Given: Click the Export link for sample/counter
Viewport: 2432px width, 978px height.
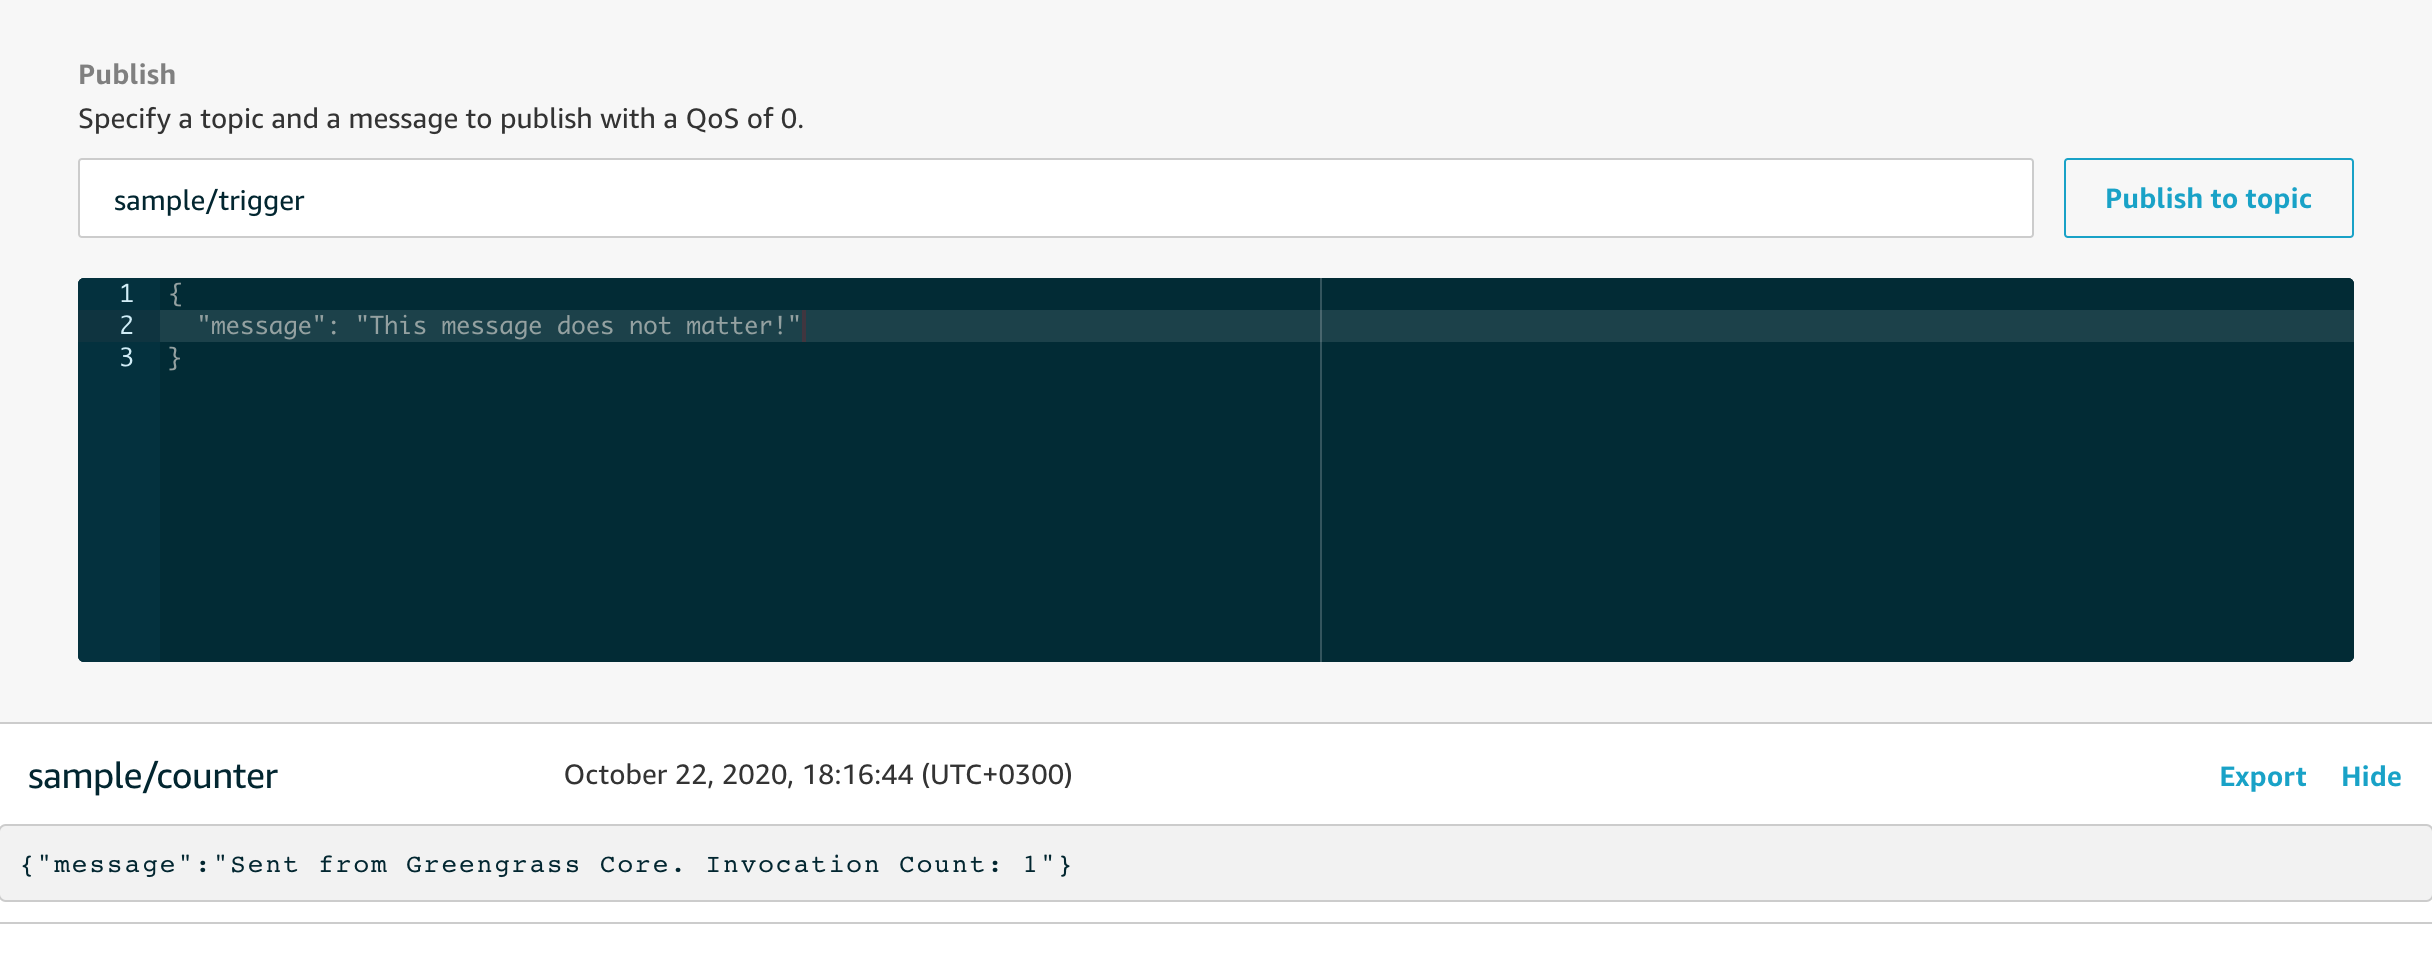Looking at the screenshot, I should pos(2262,777).
